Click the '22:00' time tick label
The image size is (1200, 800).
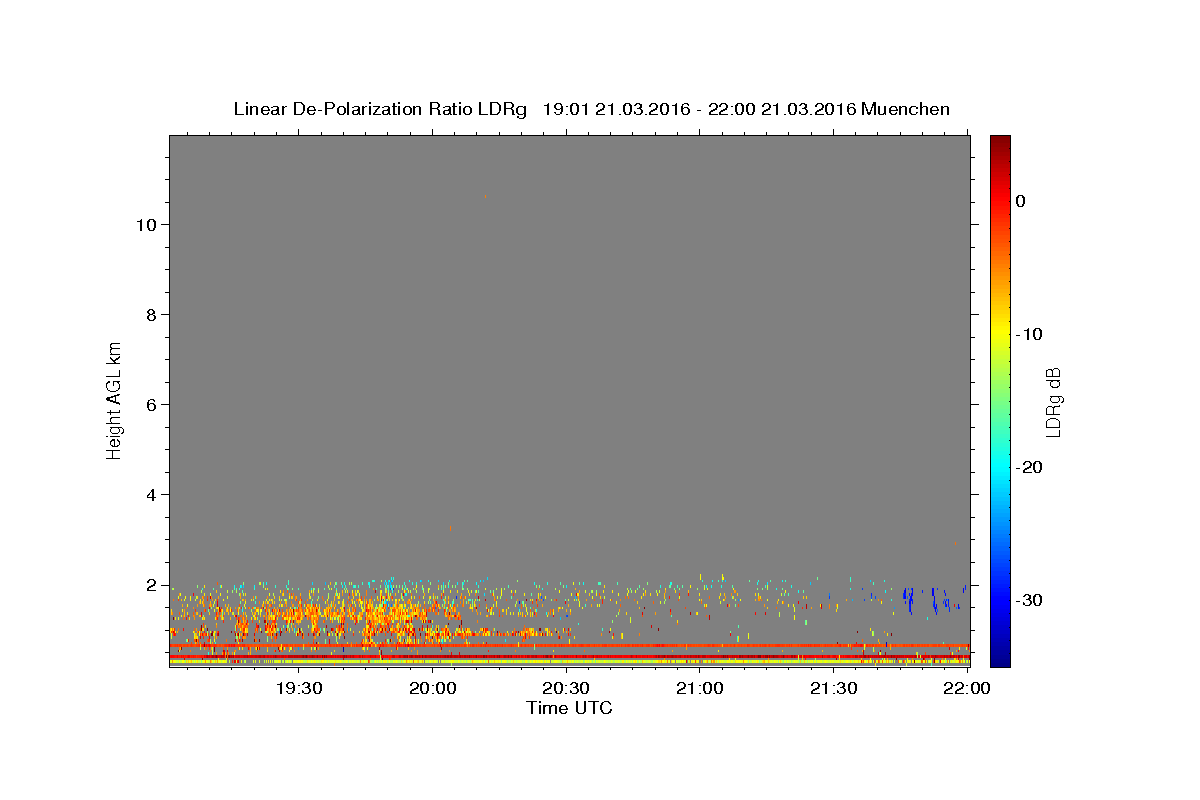[x=966, y=688]
